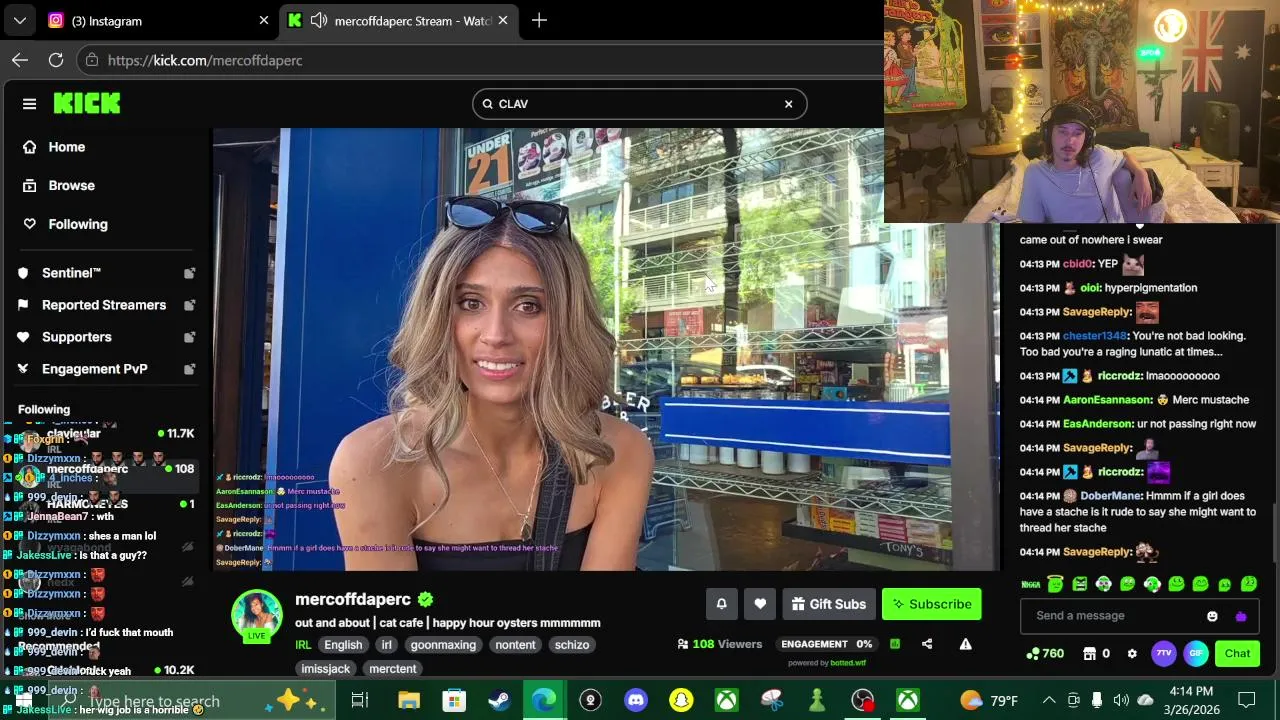1280x720 pixels.
Task: Clear the CLAV search with the X
Action: tap(788, 104)
